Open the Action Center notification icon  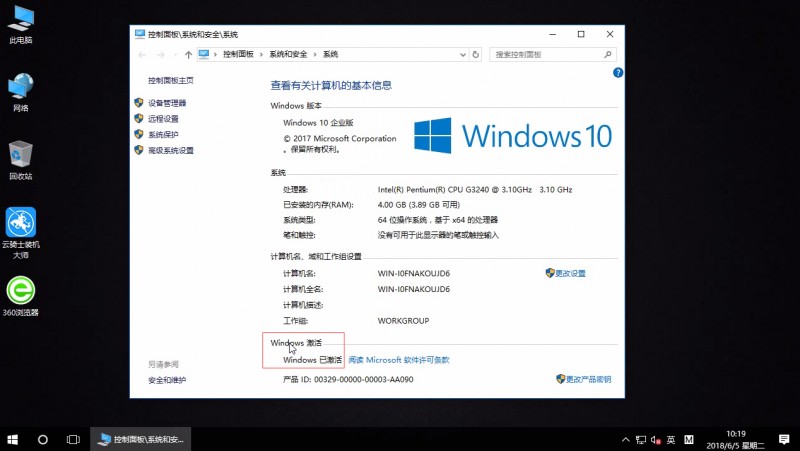[x=785, y=439]
